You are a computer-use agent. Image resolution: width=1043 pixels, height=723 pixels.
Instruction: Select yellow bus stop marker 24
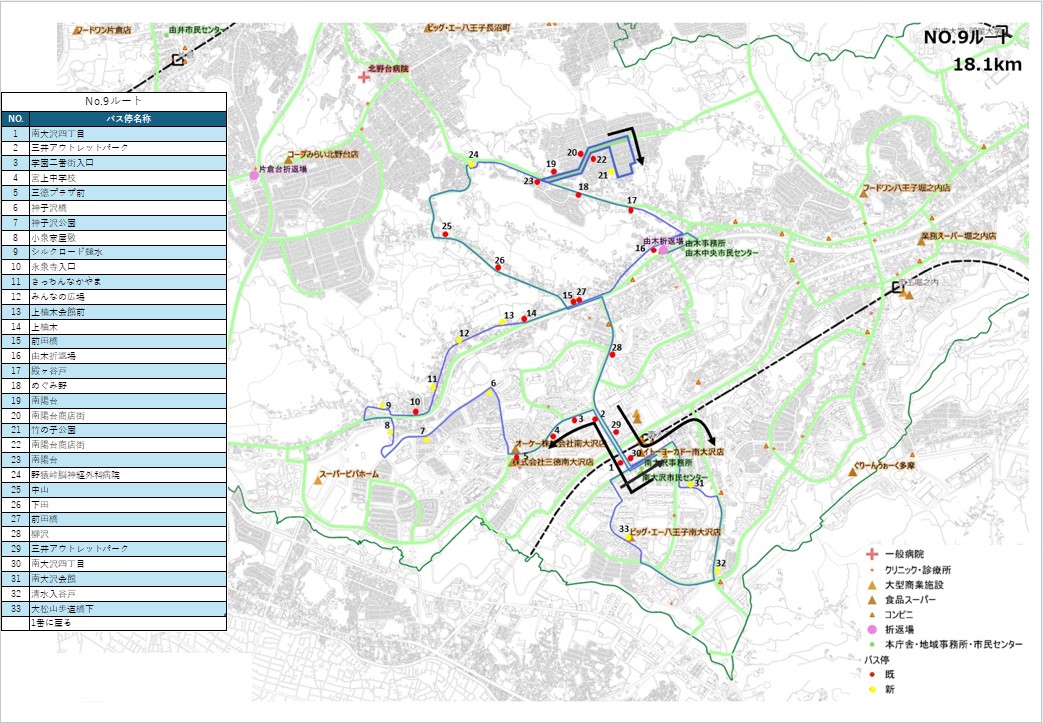pyautogui.click(x=472, y=164)
